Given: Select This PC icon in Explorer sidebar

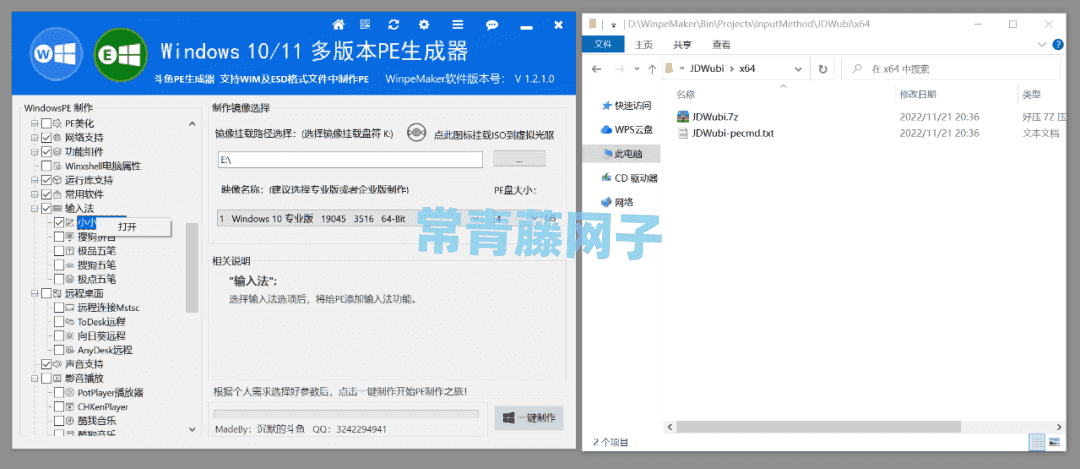Looking at the screenshot, I should point(608,153).
